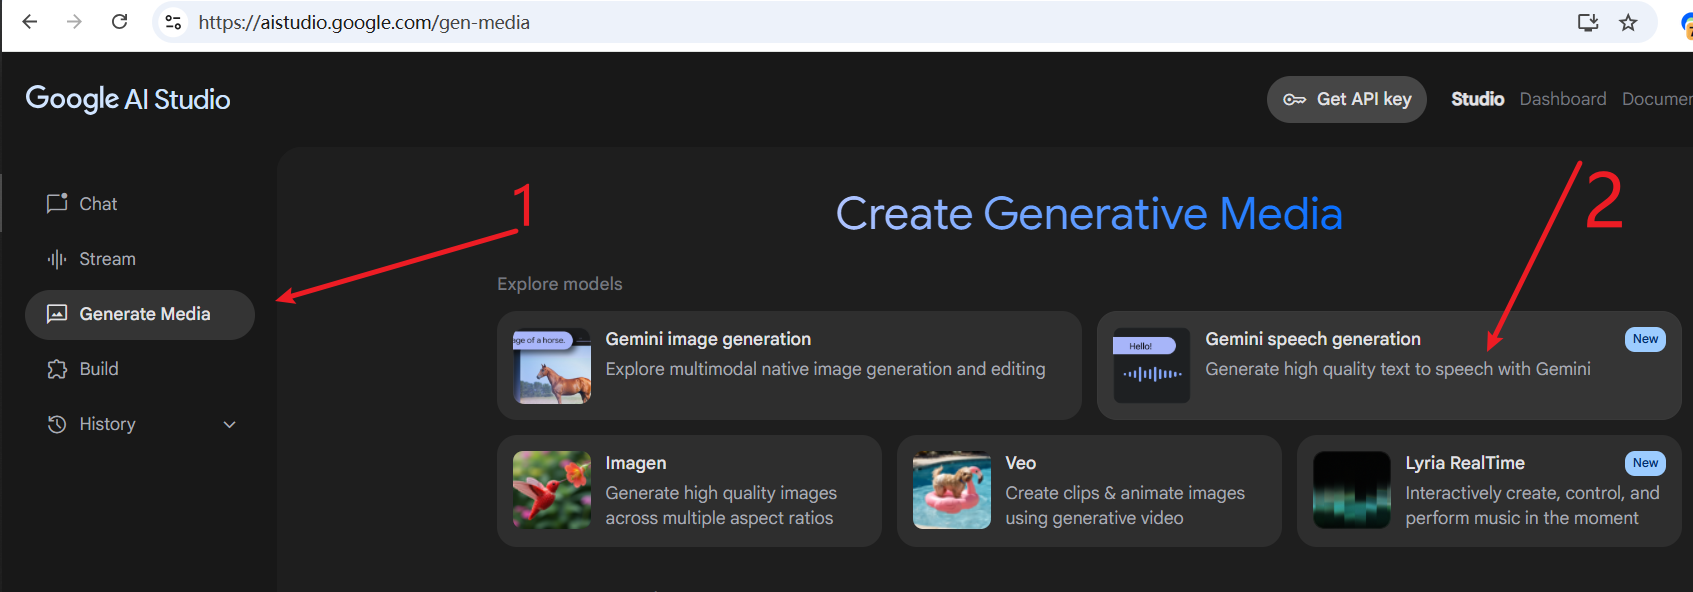Open the Build section in sidebar
This screenshot has height=592, width=1693.
pyautogui.click(x=140, y=369)
